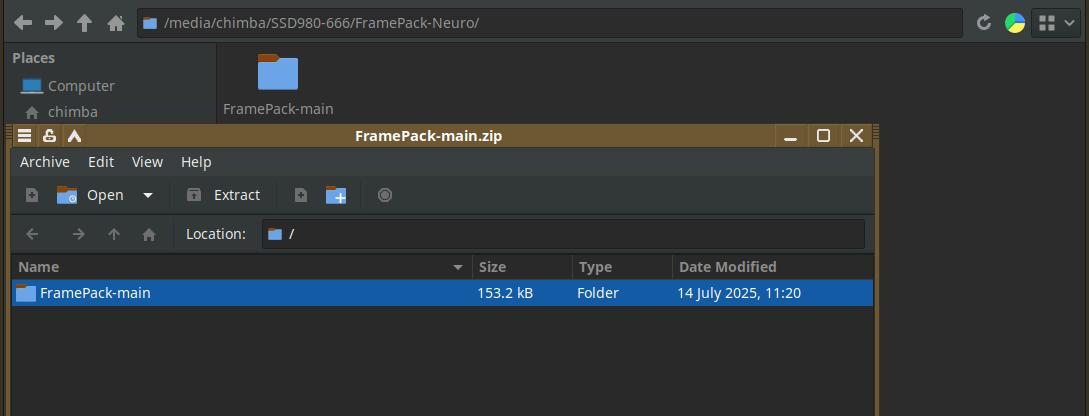This screenshot has width=1089, height=416.
Task: Click the stop operation icon
Action: tap(385, 195)
